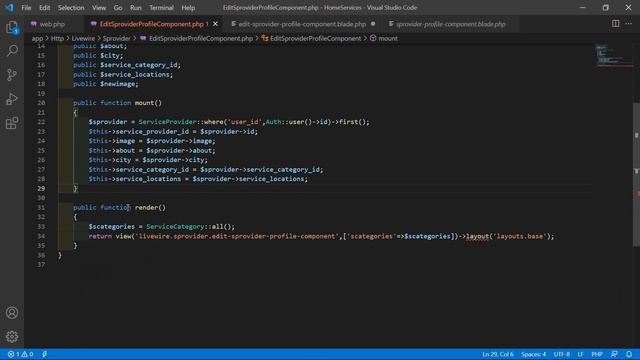Click $service_locations on line 17
640x360 pixels.
(135, 75)
